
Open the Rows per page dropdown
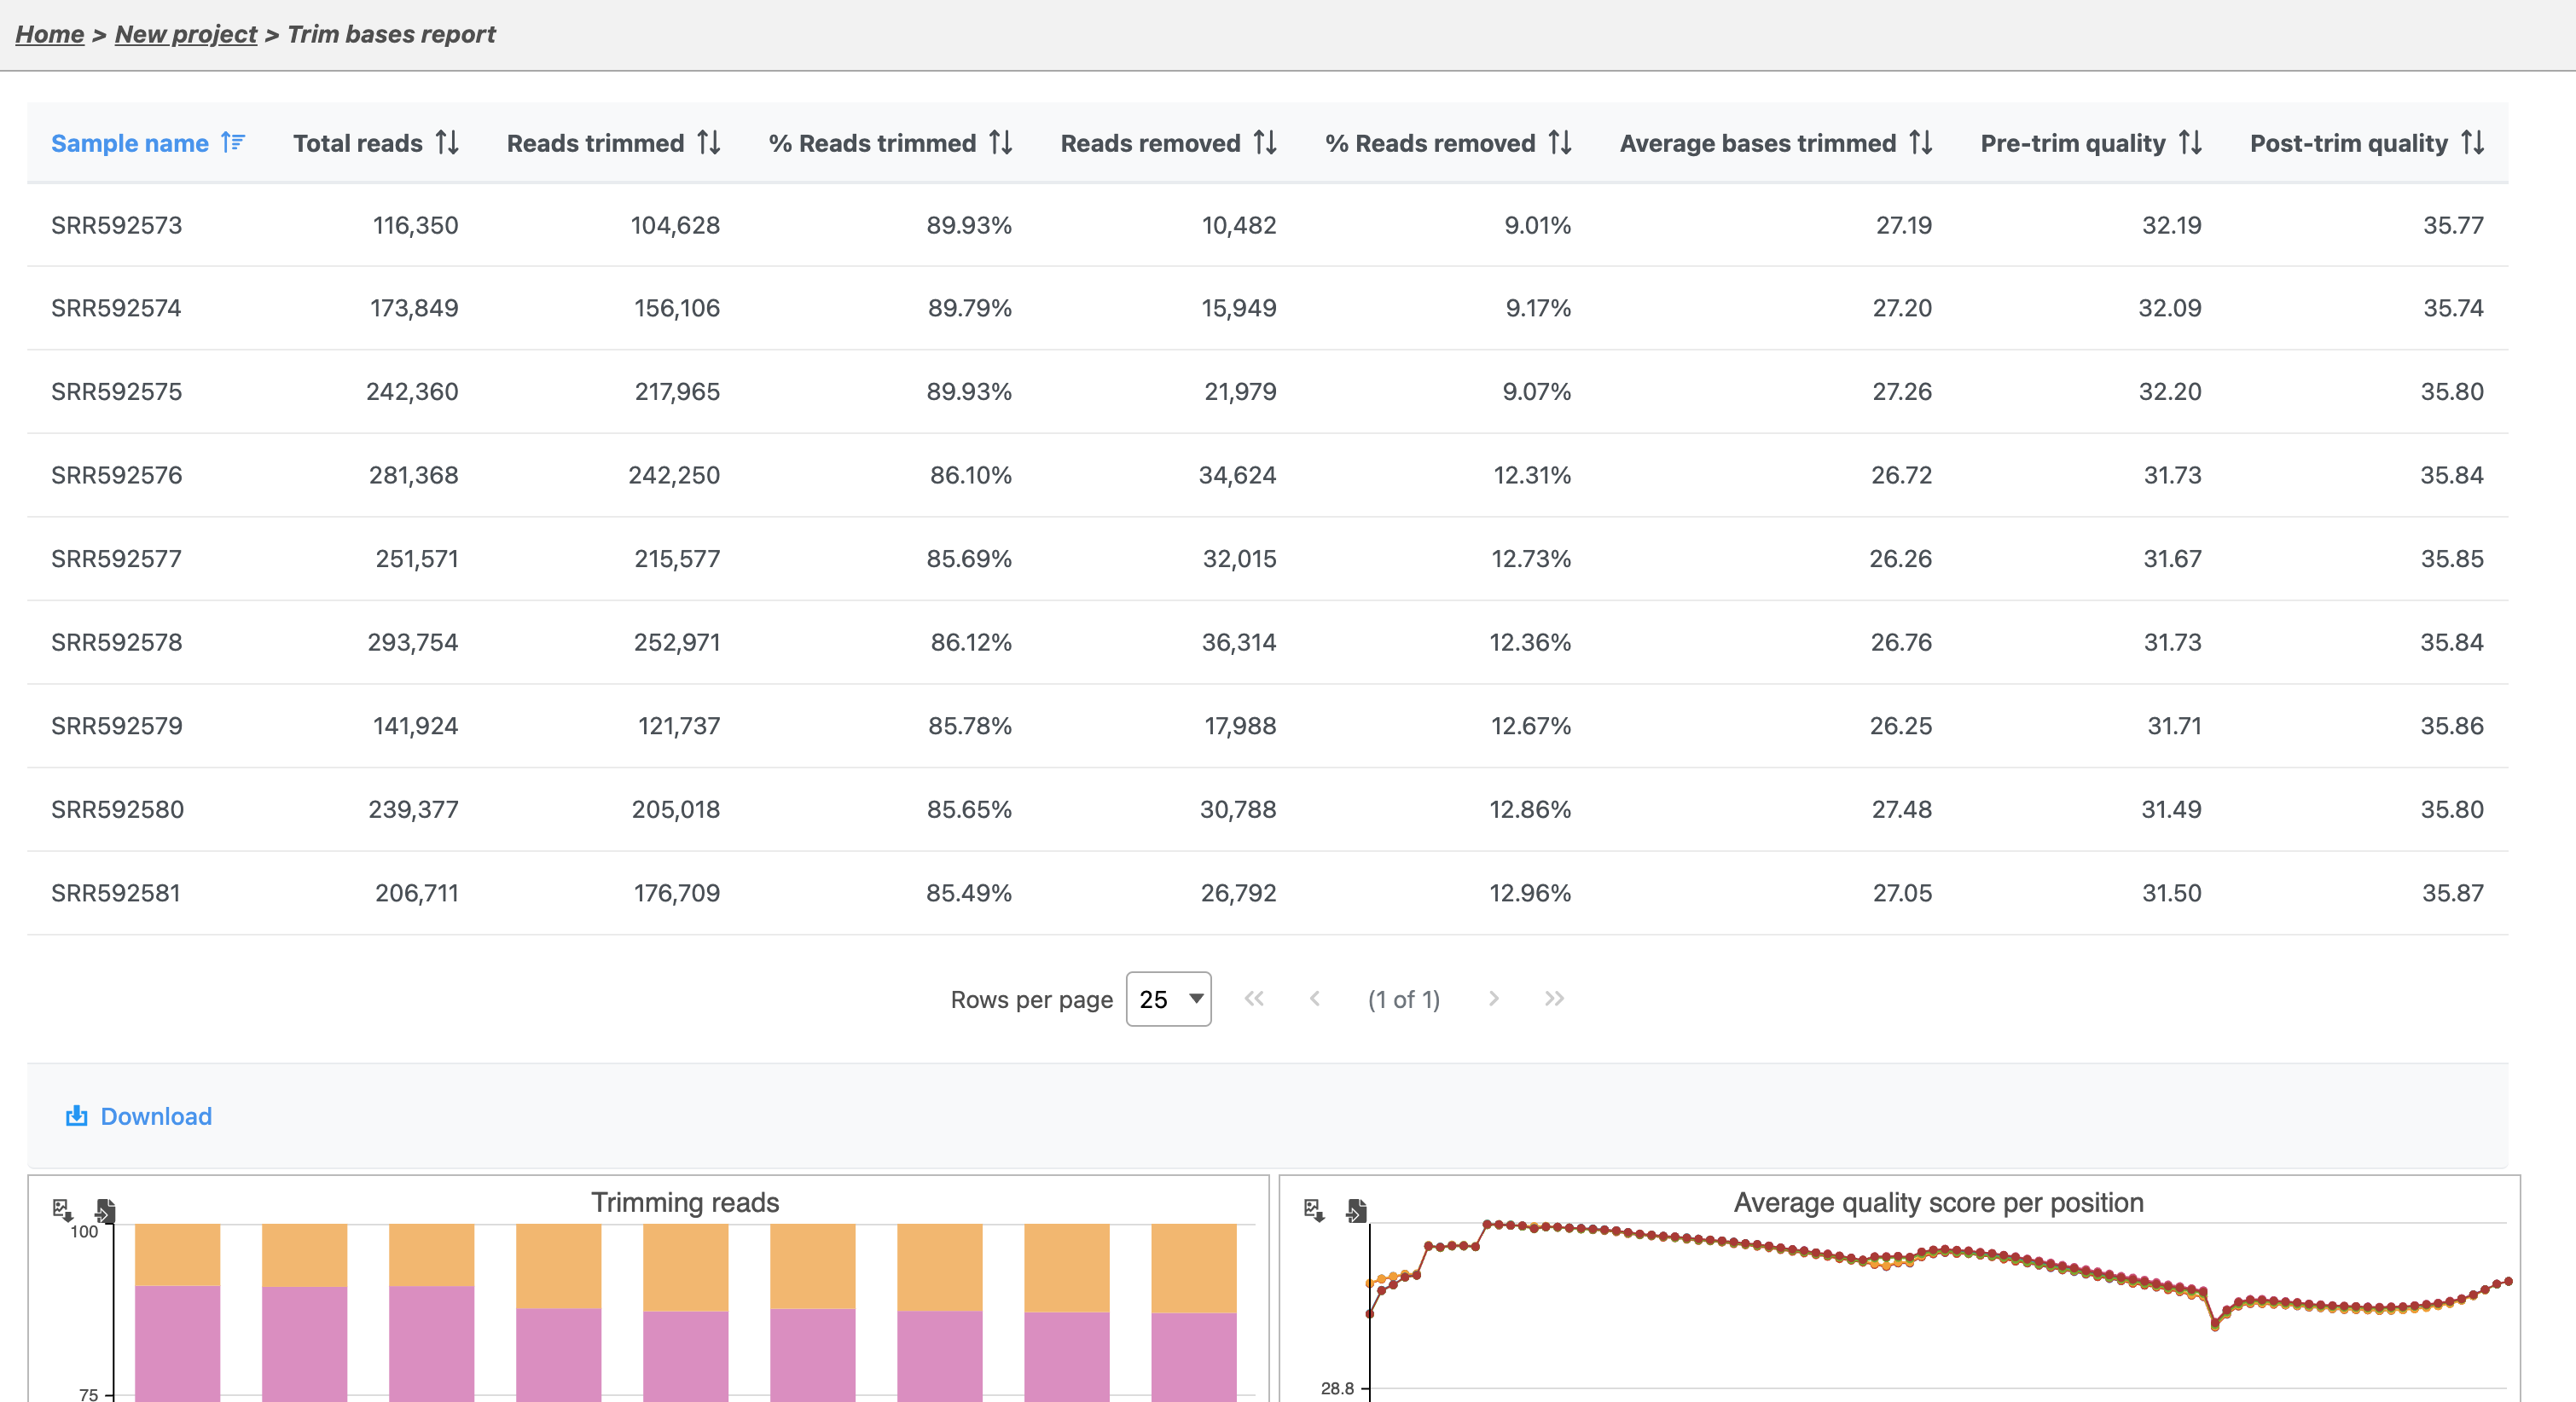[x=1168, y=999]
